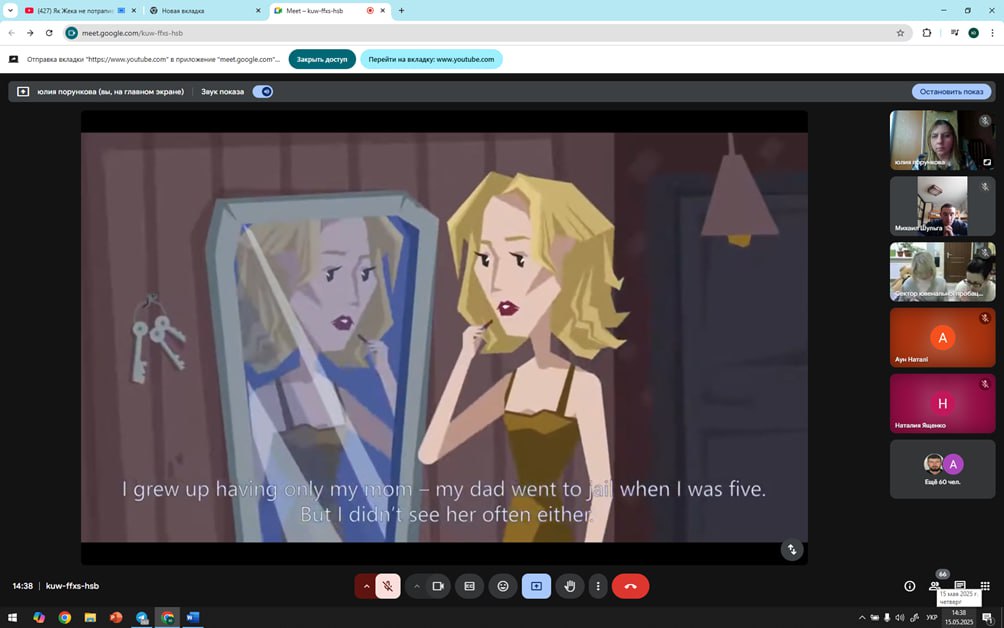Image resolution: width=1004 pixels, height=628 pixels.
Task: View site information icon in address bar
Action: click(72, 33)
